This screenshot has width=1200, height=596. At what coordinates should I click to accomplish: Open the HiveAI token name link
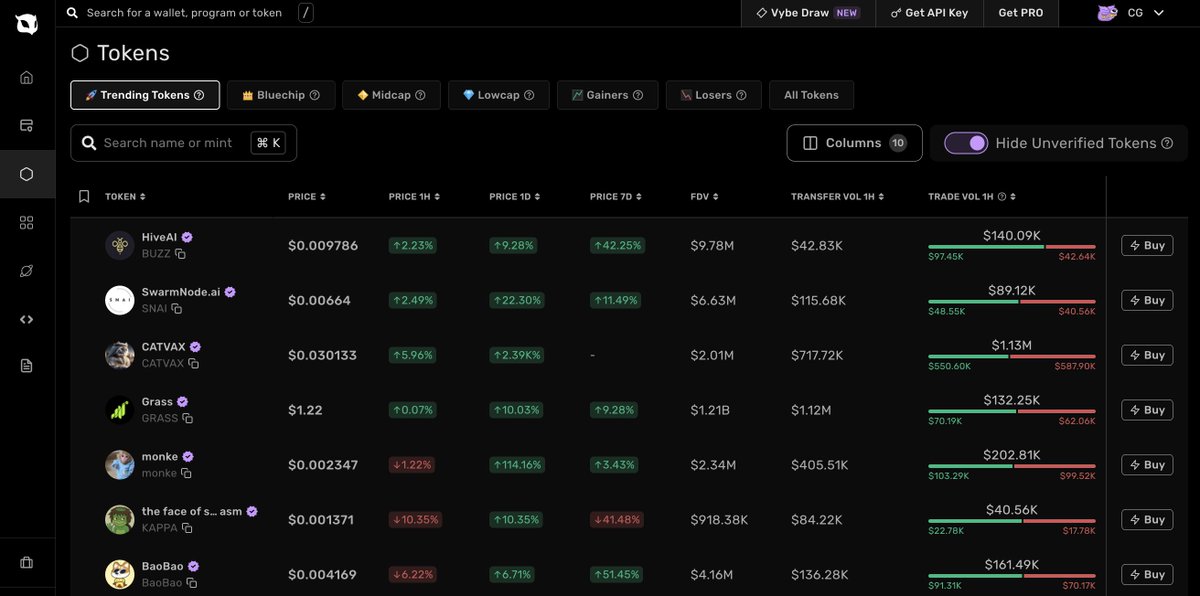[159, 237]
